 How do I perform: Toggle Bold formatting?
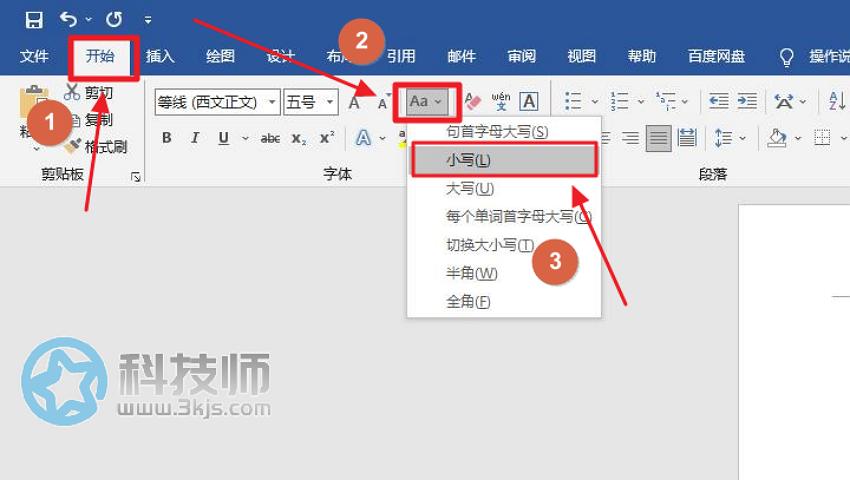tap(167, 138)
